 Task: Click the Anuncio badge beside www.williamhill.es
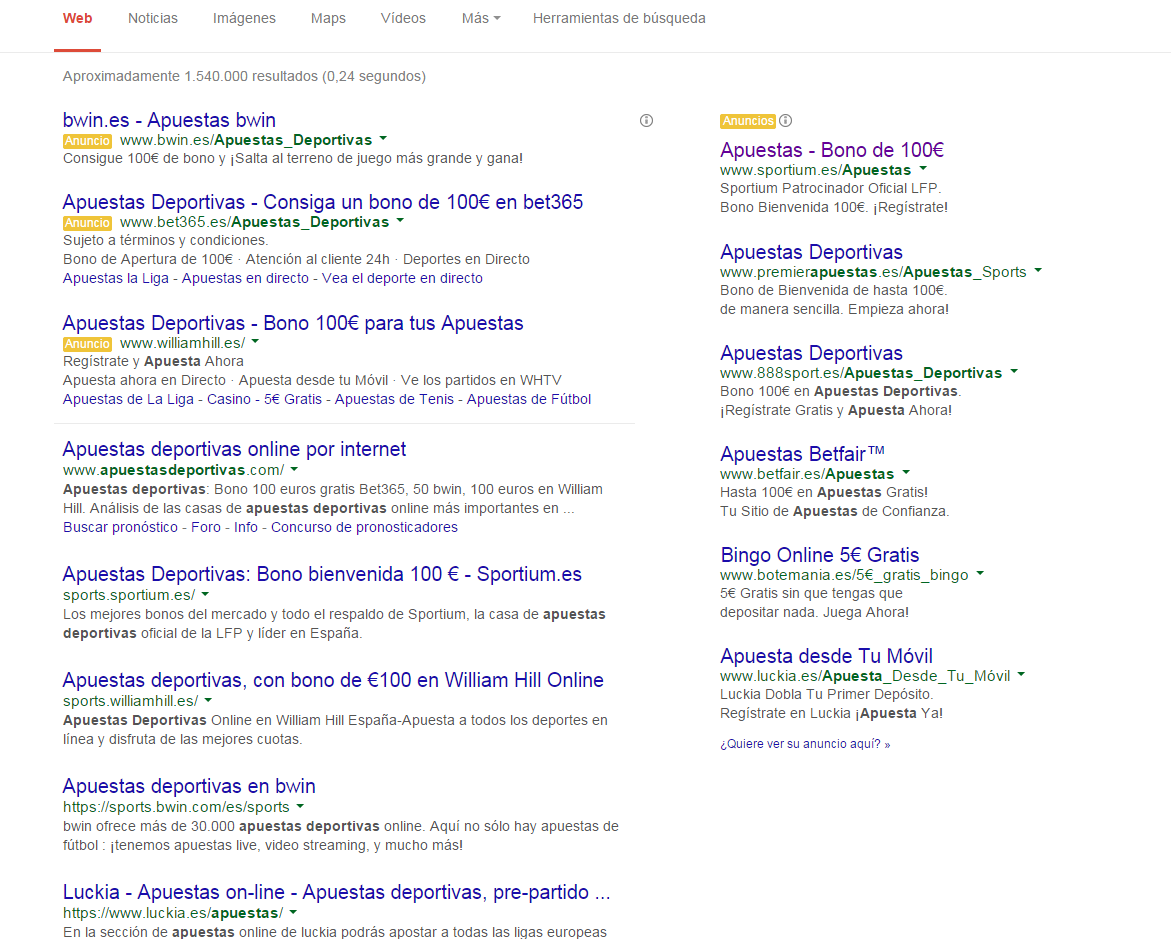87,344
